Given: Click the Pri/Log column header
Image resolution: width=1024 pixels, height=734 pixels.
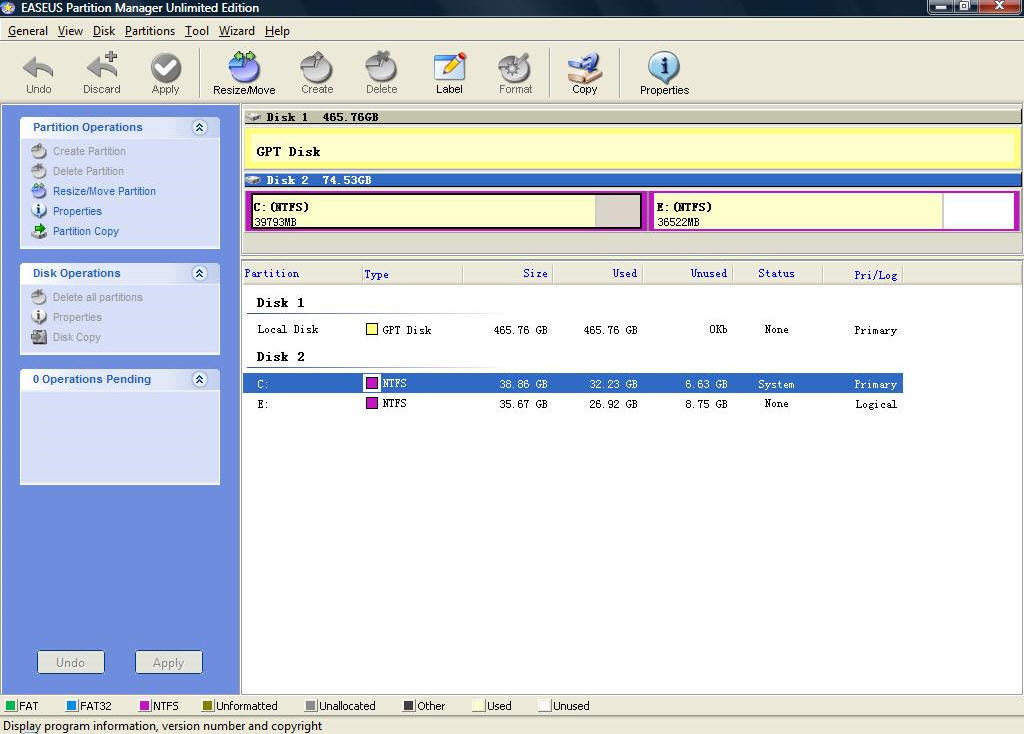Looking at the screenshot, I should (x=863, y=274).
